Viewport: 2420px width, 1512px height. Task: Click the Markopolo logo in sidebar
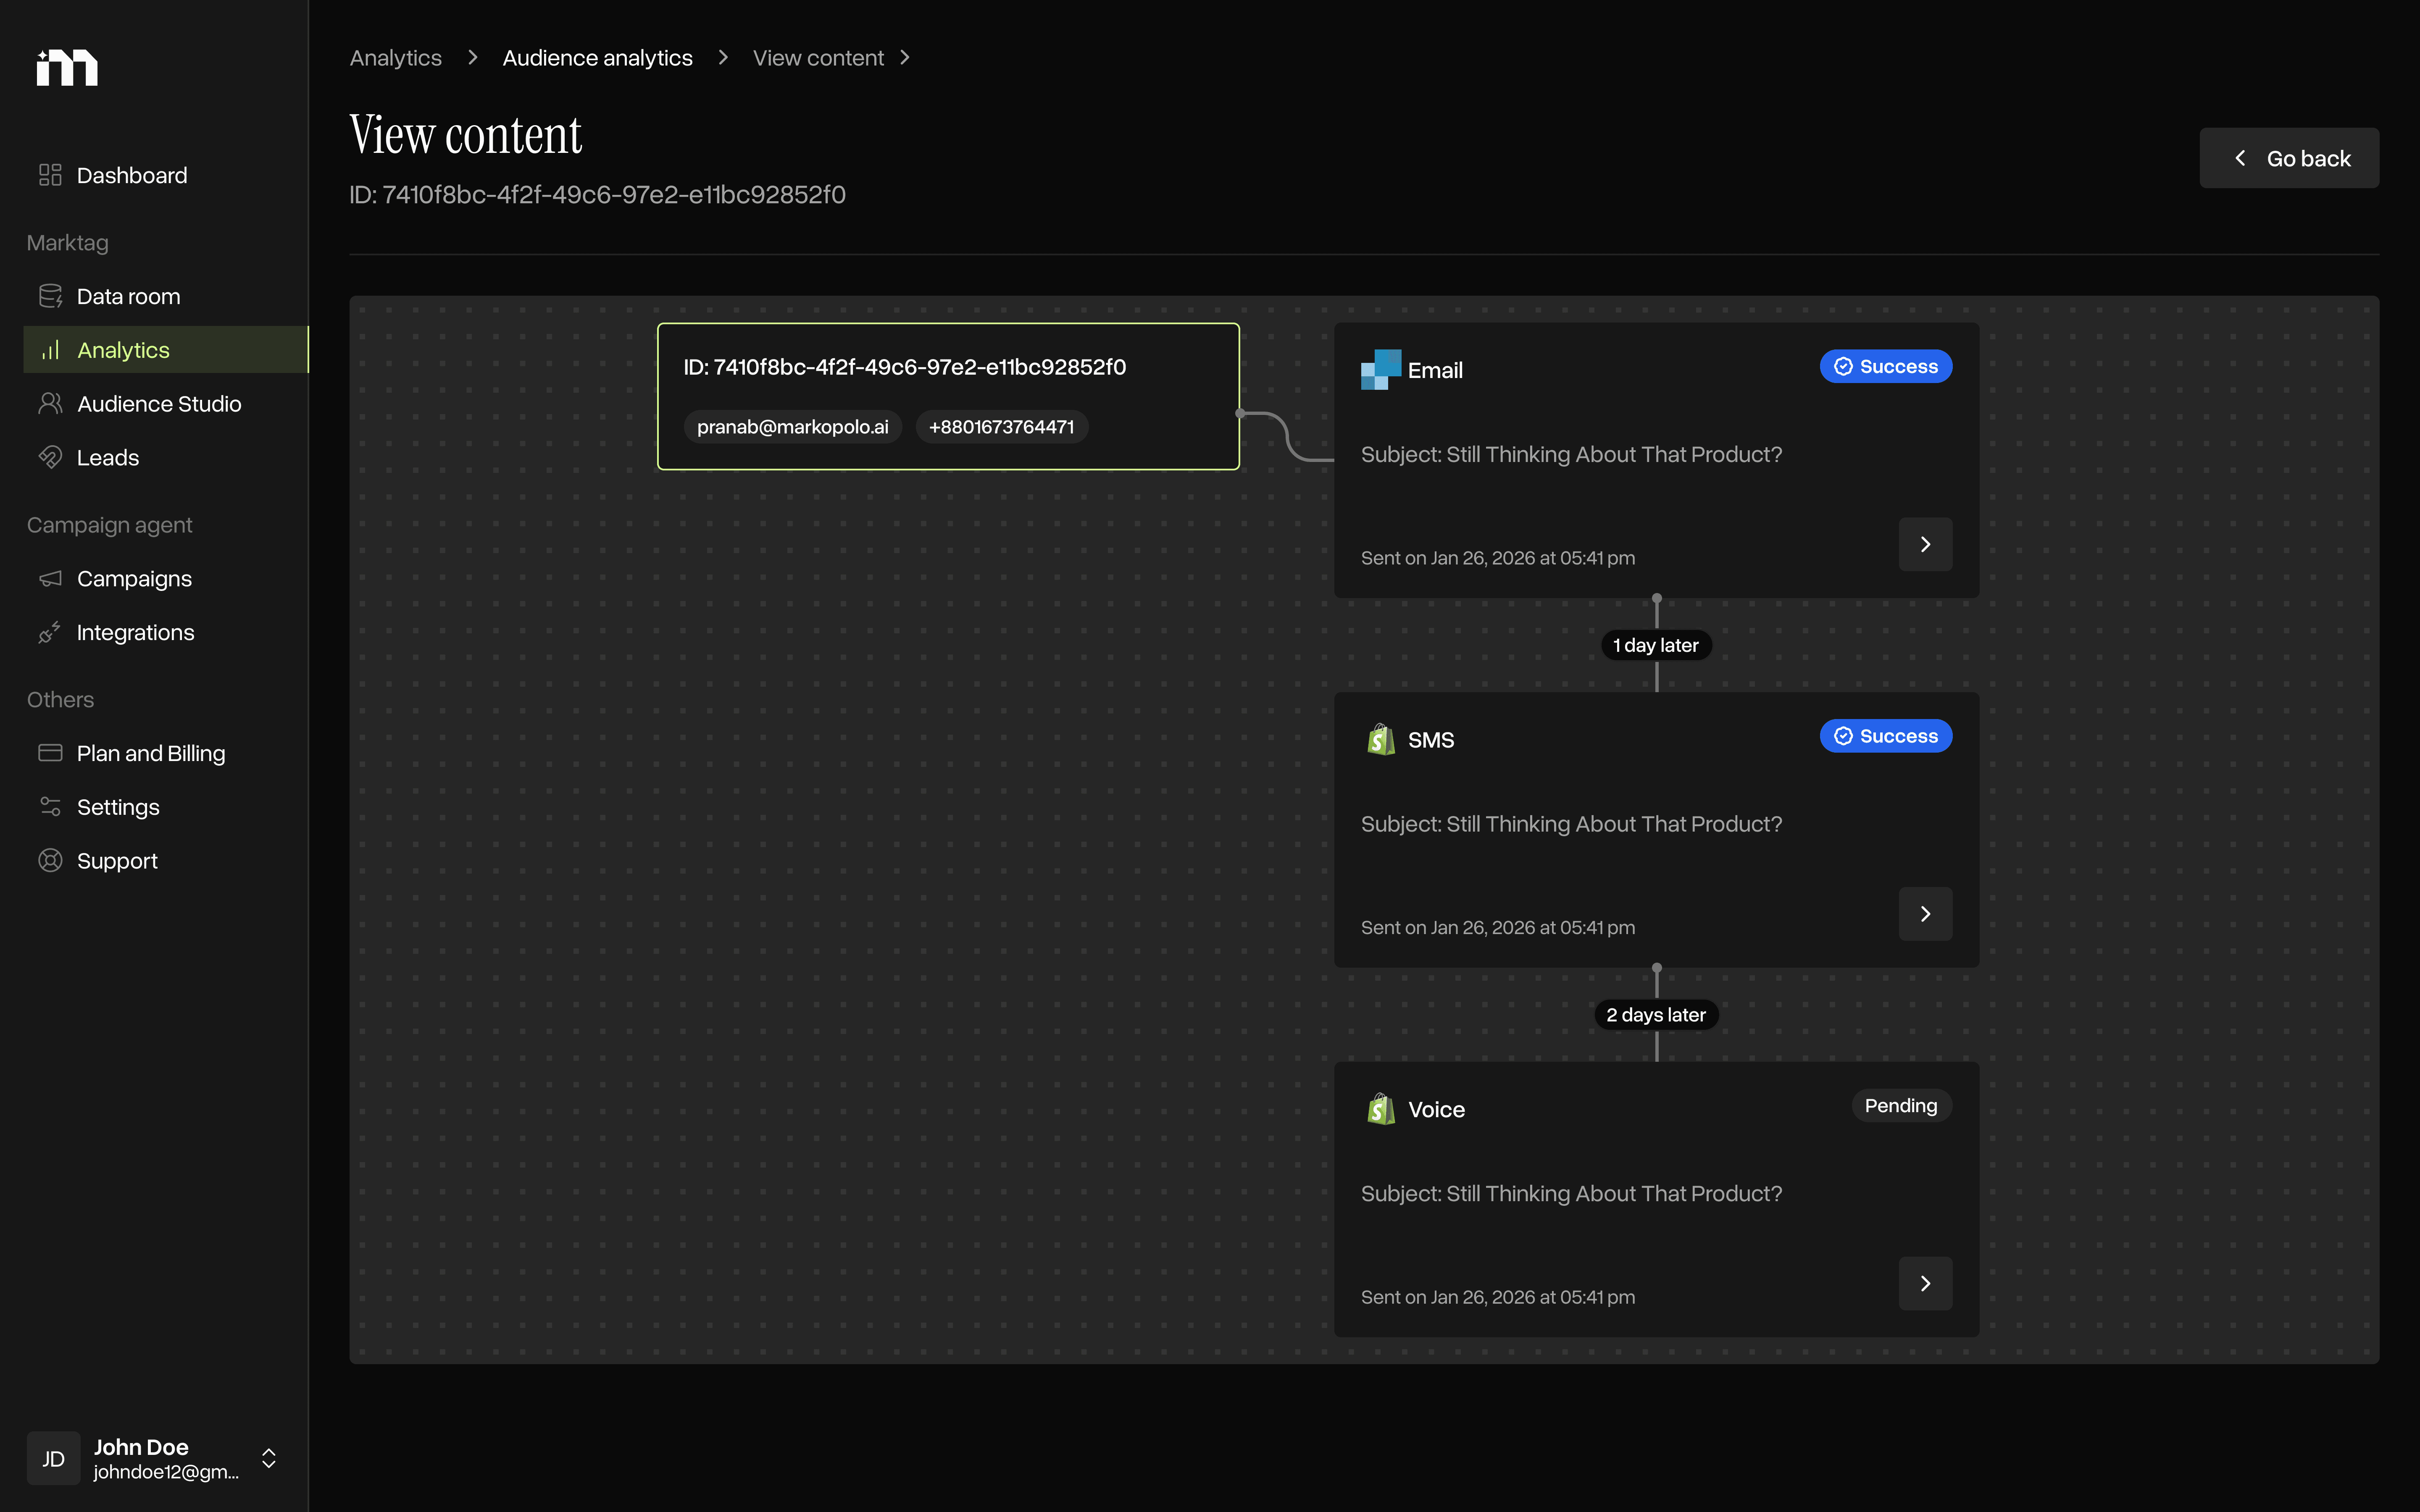coord(67,67)
